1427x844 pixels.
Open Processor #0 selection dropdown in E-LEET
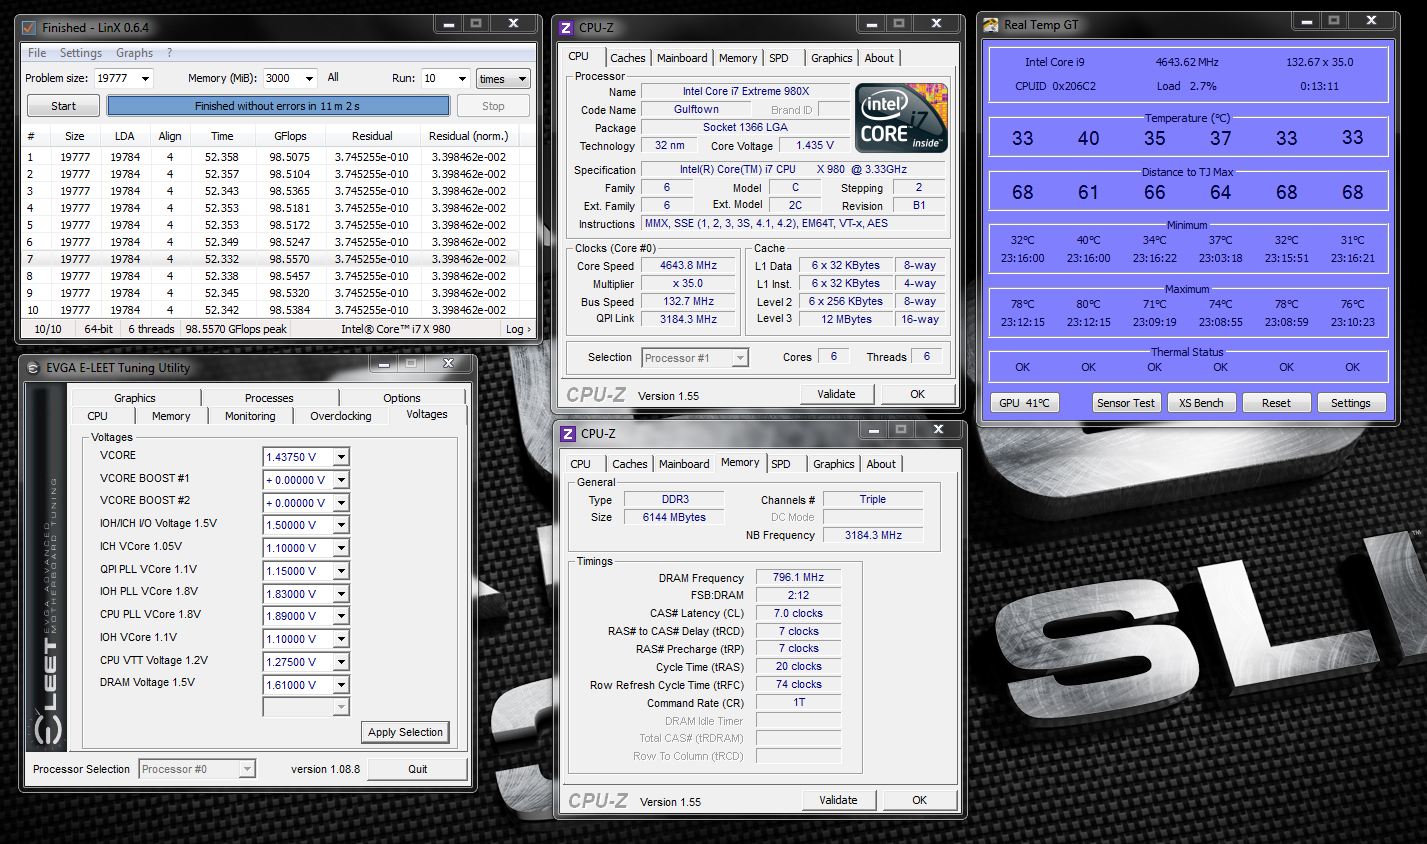click(247, 769)
